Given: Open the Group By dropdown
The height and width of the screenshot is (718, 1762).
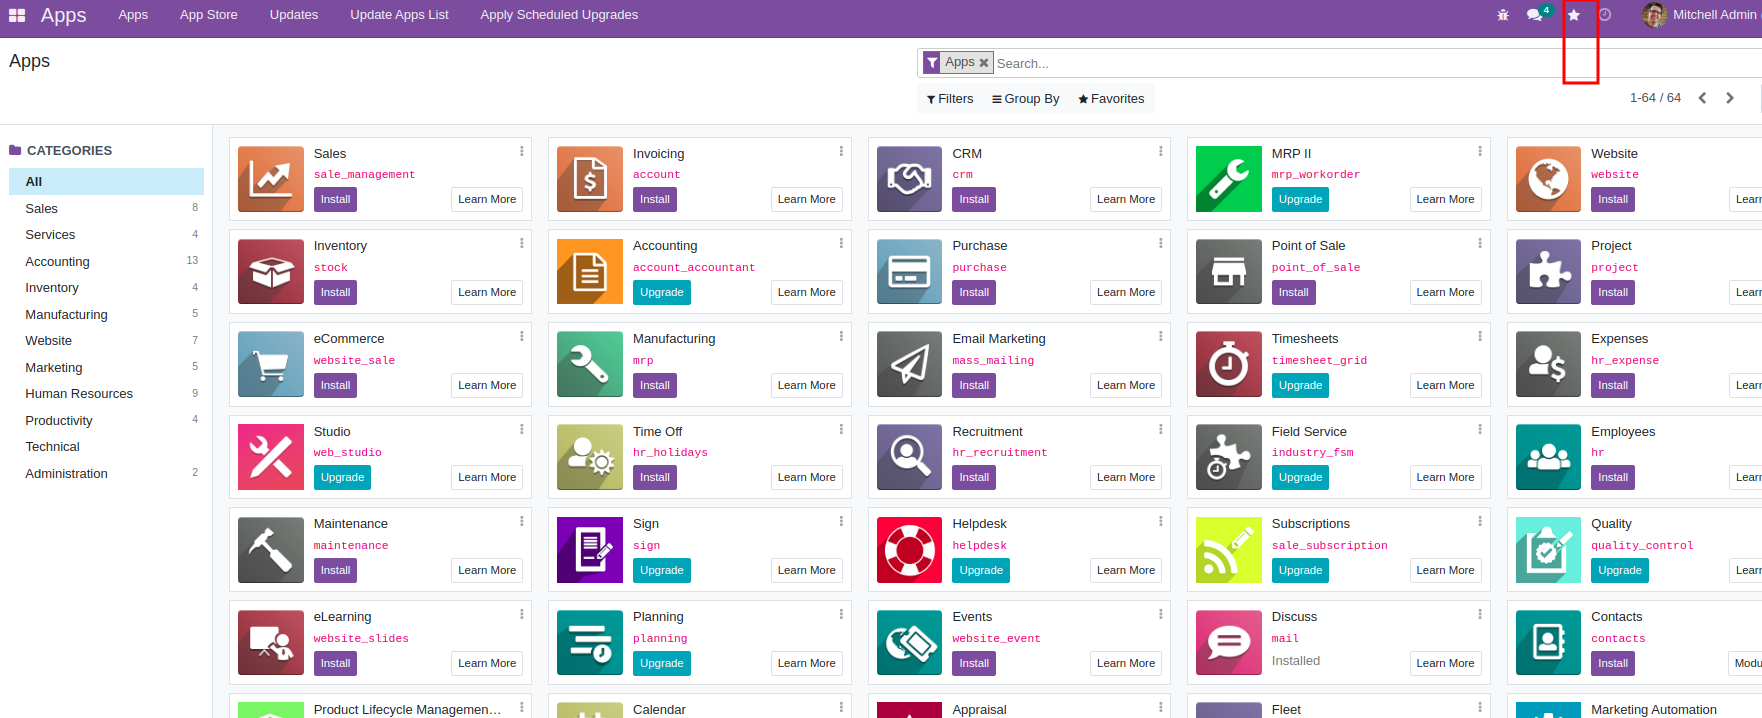Looking at the screenshot, I should [x=1025, y=99].
